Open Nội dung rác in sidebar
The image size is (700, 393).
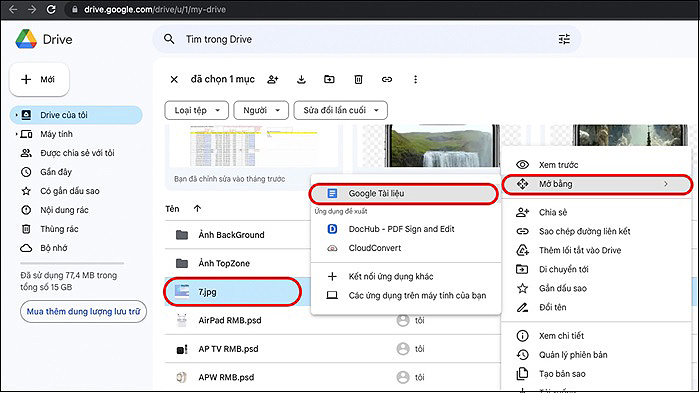tap(64, 210)
